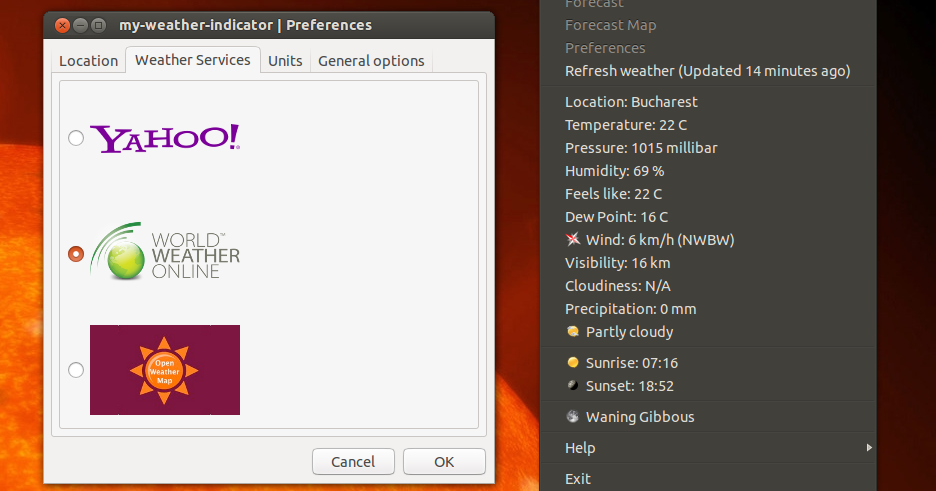This screenshot has width=936, height=491.
Task: Select the Yahoo weather service radio button
Action: click(76, 138)
